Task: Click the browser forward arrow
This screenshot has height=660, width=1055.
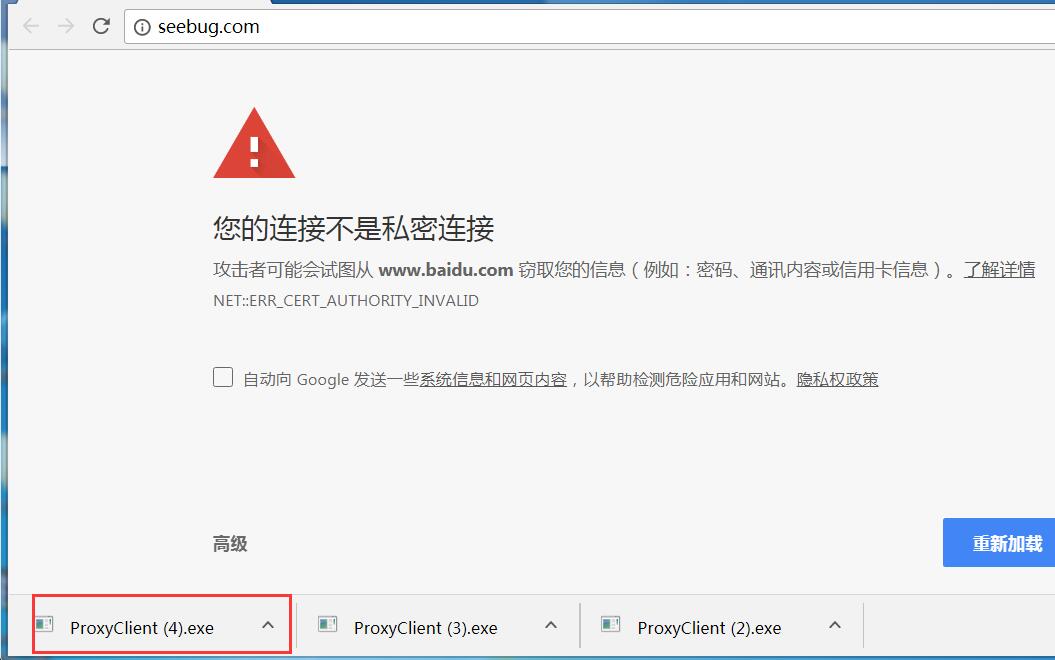Action: coord(66,27)
